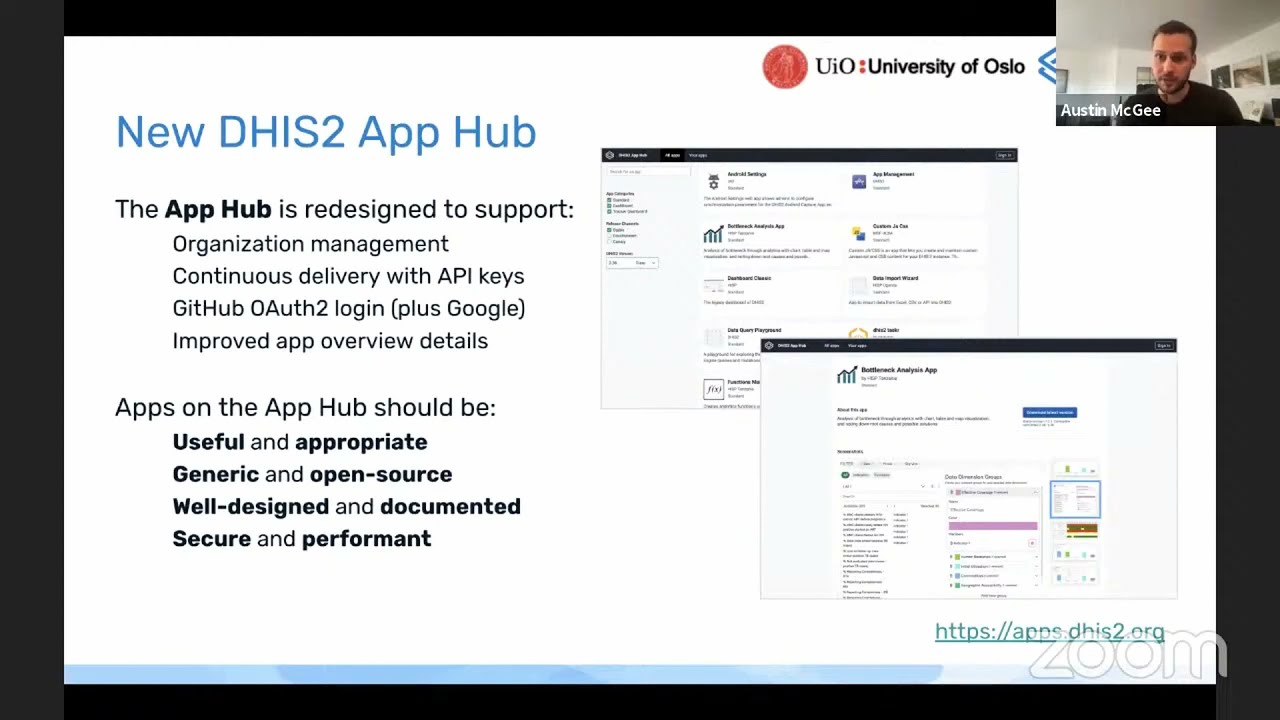Expand the Initial Utilization group row
The width and height of the screenshot is (1280, 720).
[x=993, y=566]
